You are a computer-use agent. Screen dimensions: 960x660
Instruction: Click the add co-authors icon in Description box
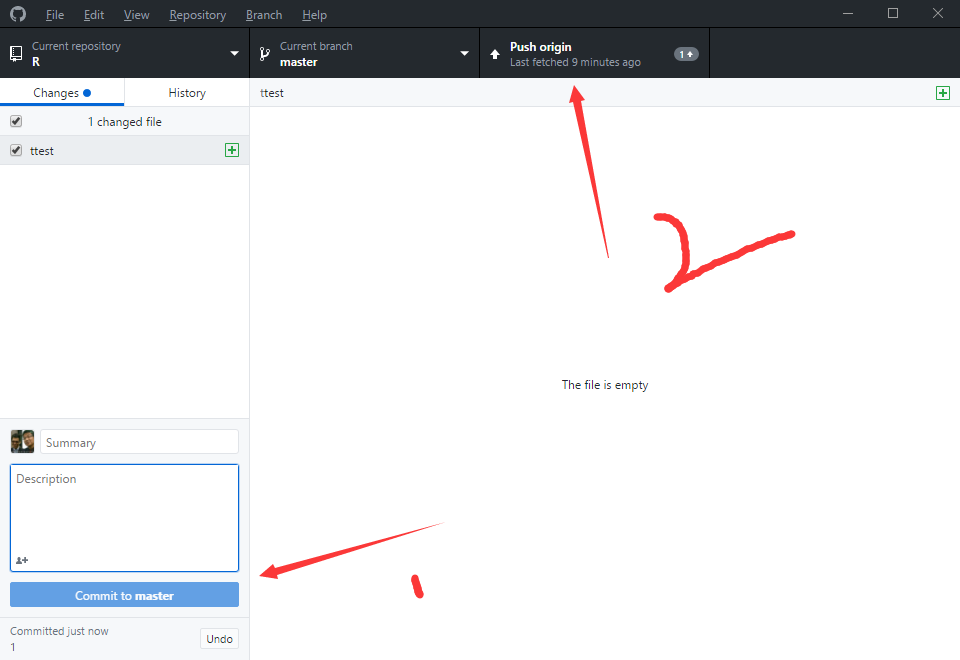[x=22, y=560]
